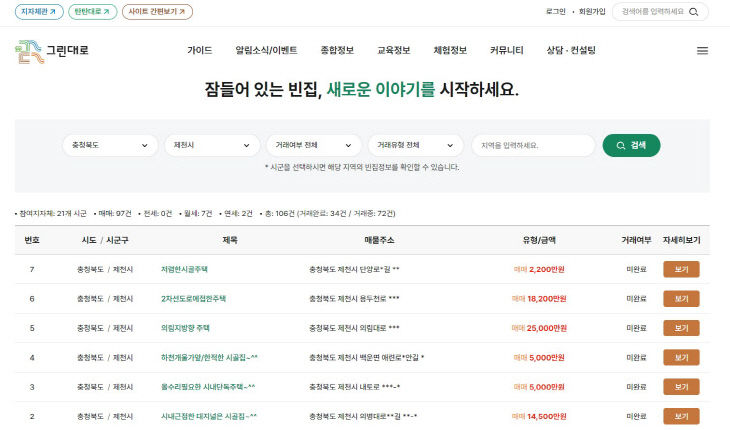The height and width of the screenshot is (430, 730).
Task: Open the 체험정보 menu
Action: (x=450, y=50)
